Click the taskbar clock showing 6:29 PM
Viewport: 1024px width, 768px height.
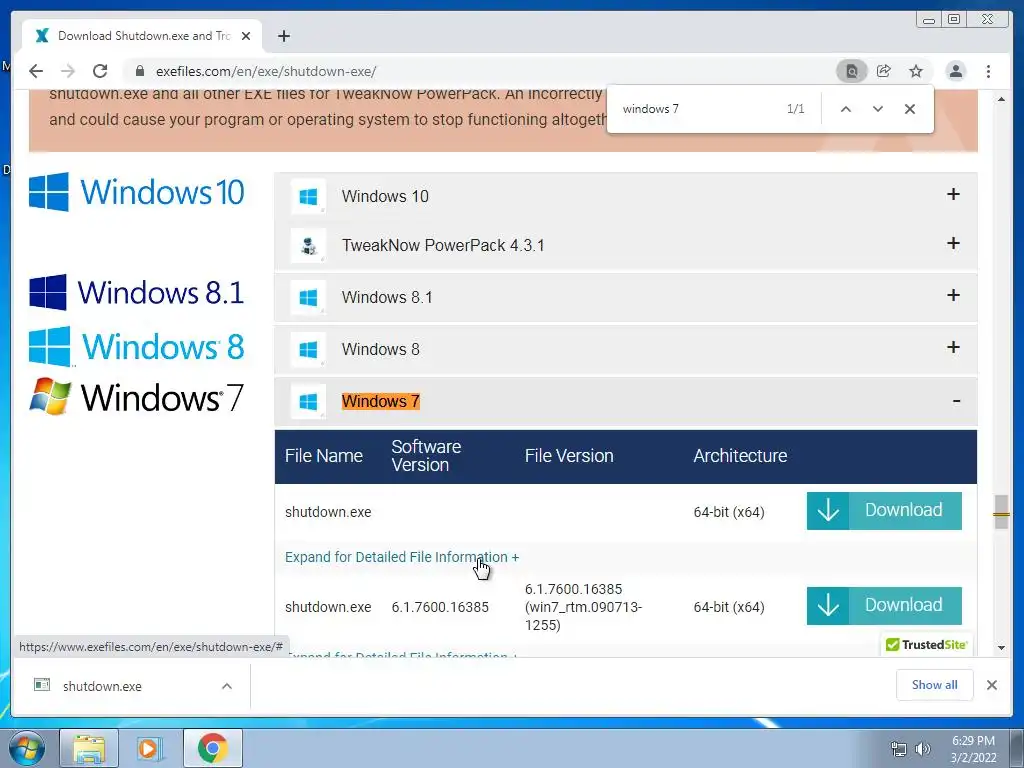(x=973, y=749)
